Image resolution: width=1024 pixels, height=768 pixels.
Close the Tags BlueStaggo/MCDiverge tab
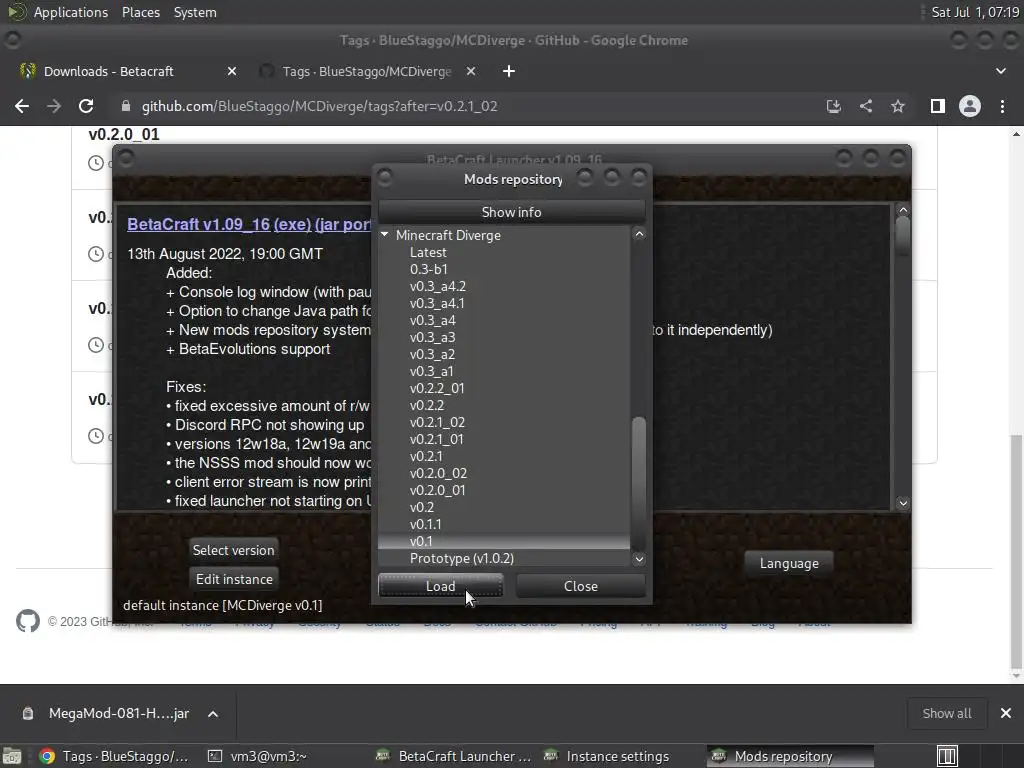(x=471, y=71)
